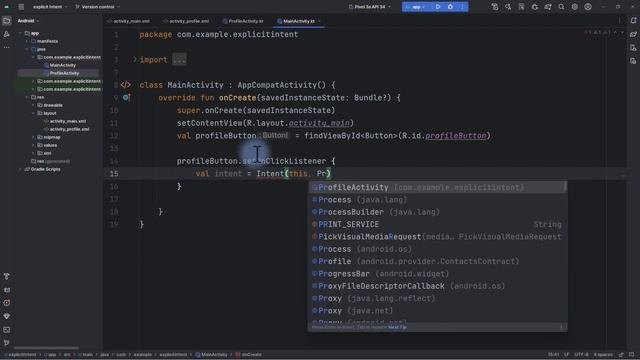Image resolution: width=640 pixels, height=360 pixels.
Task: Open the user account icon
Action: coord(588,7)
